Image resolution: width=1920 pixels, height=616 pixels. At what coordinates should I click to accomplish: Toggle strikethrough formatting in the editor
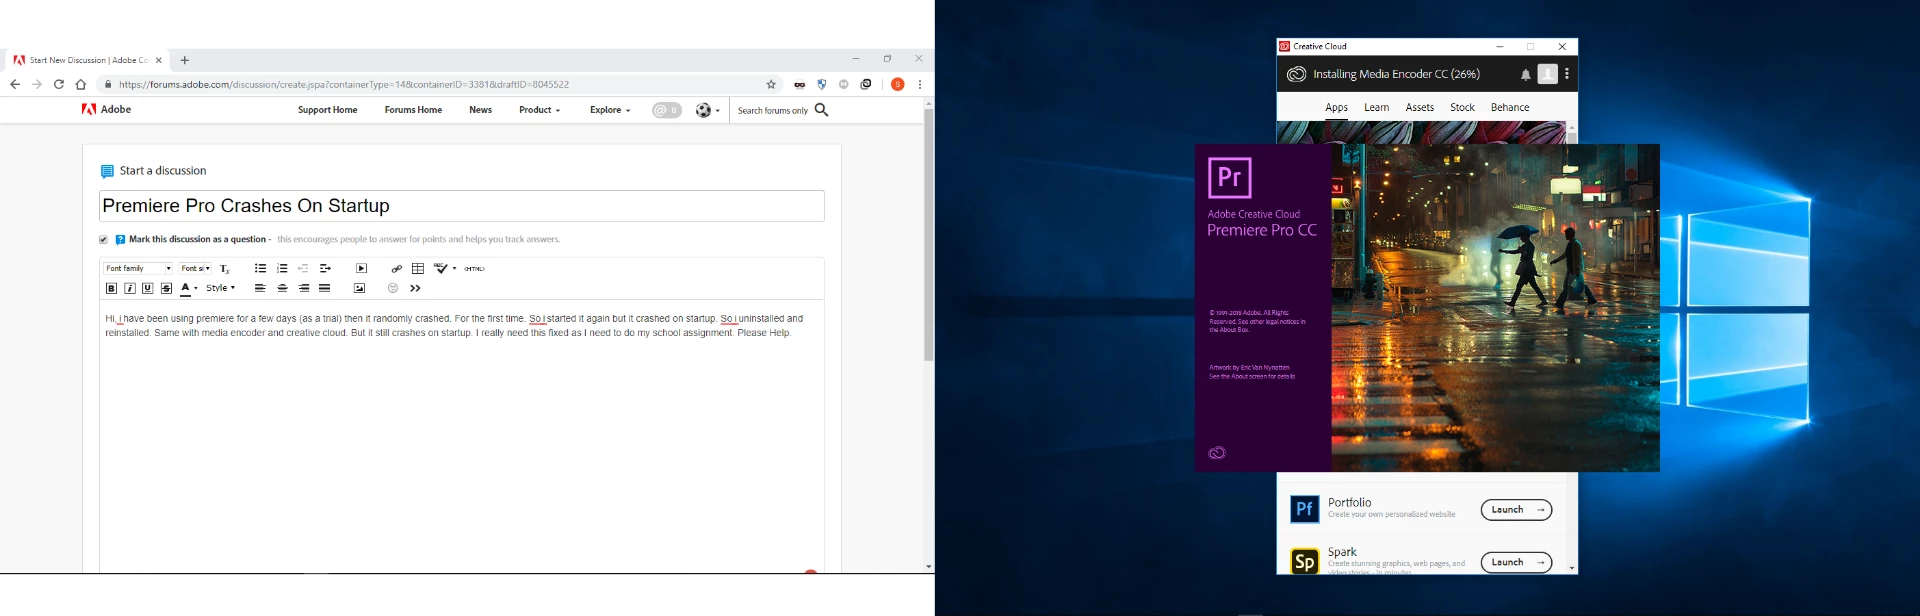point(166,288)
